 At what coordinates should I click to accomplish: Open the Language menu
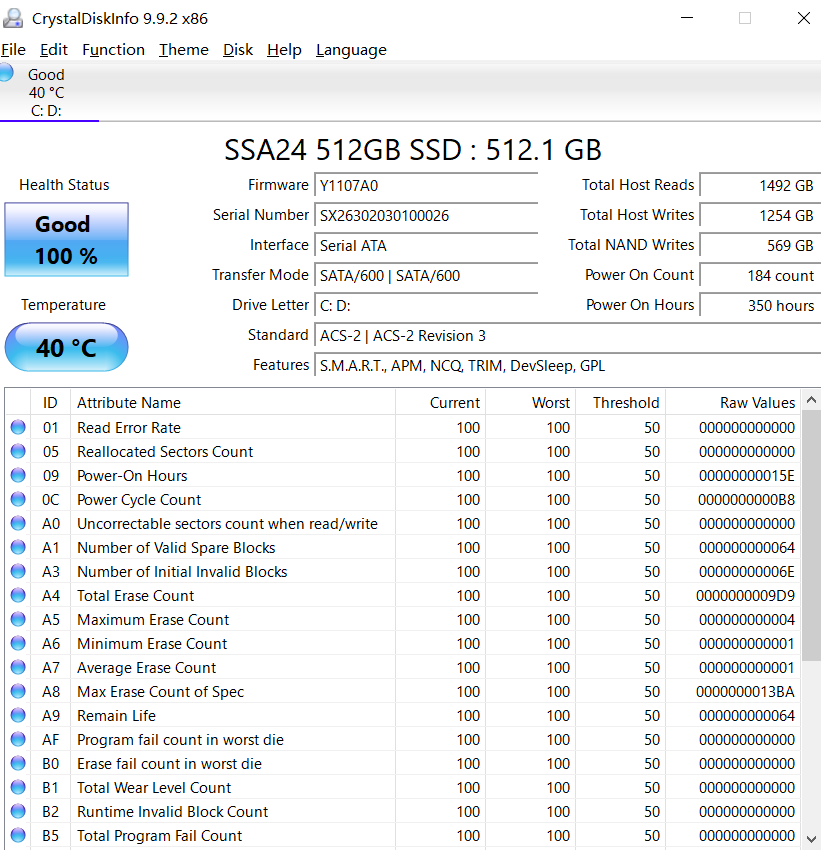coord(351,50)
